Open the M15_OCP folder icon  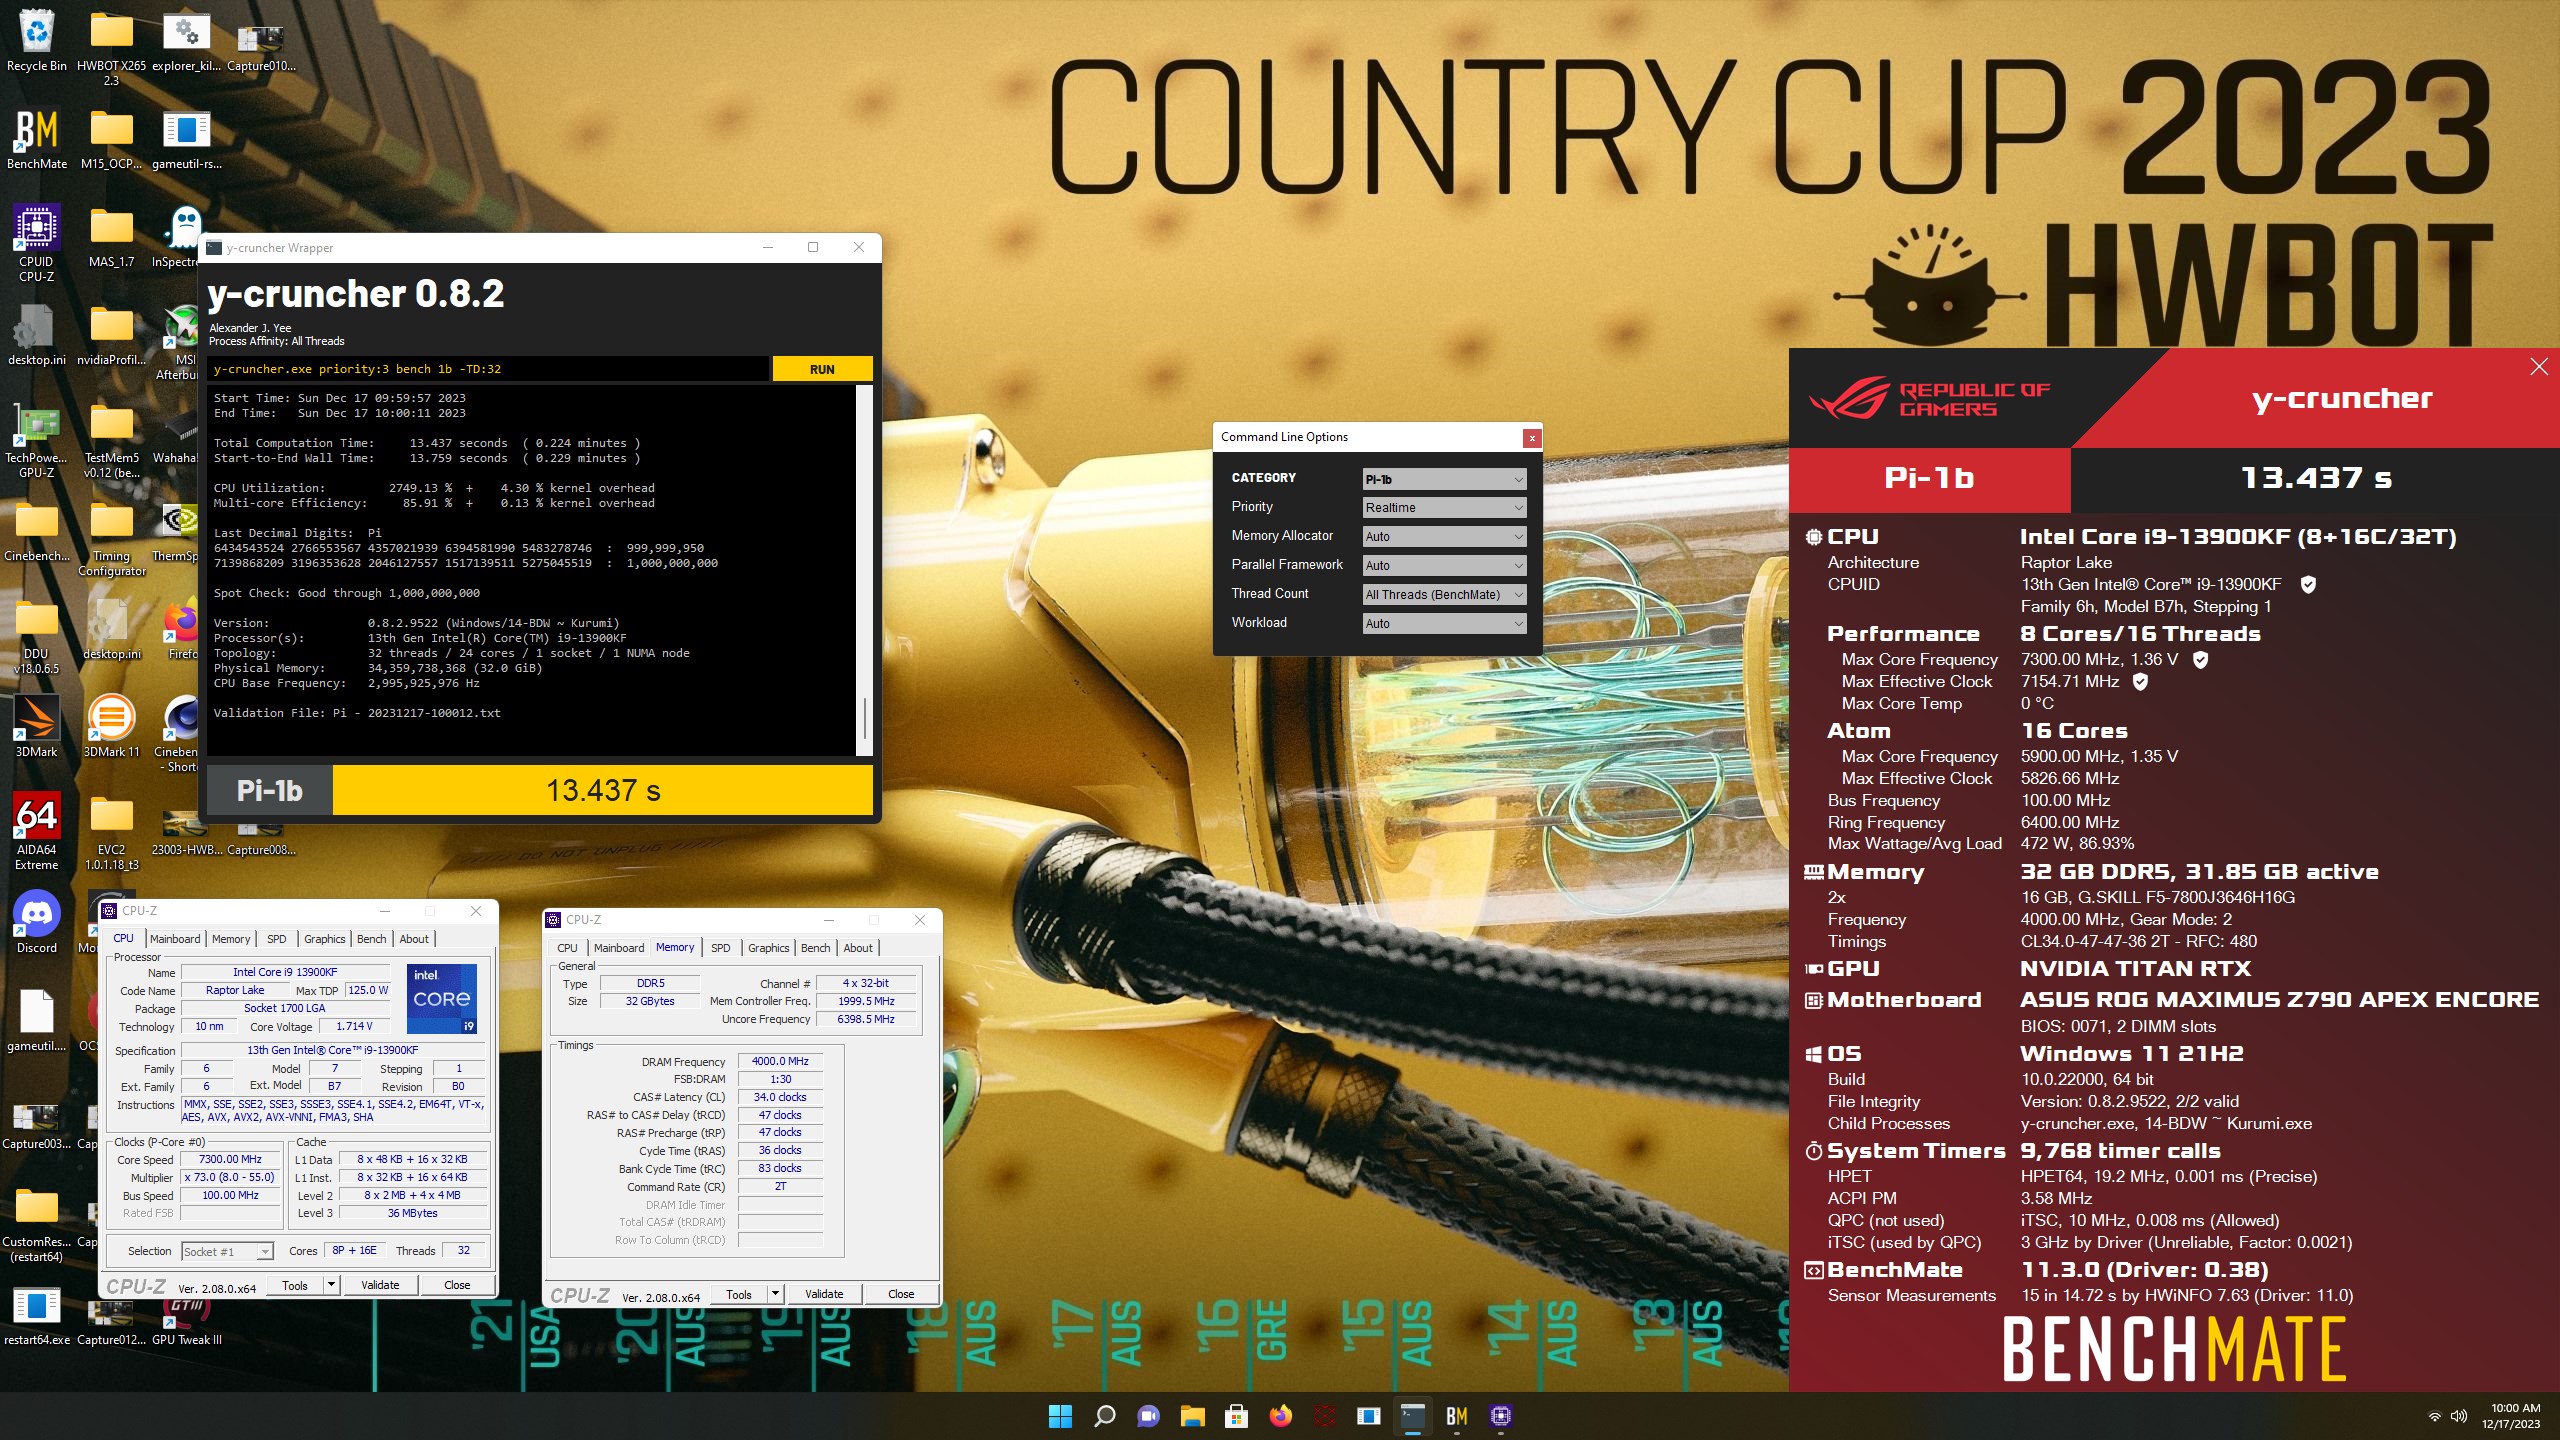click(111, 140)
